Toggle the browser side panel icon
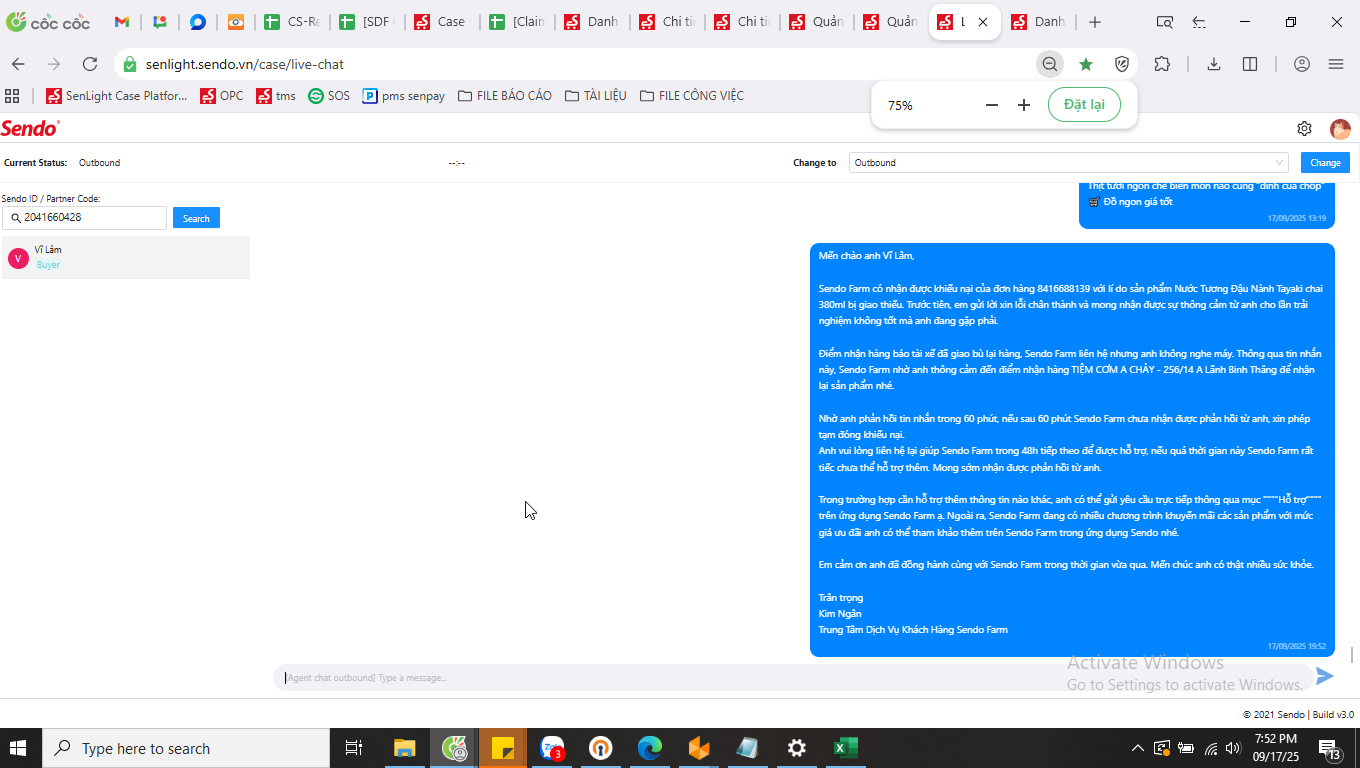Image resolution: width=1360 pixels, height=768 pixels. pyautogui.click(x=1250, y=64)
